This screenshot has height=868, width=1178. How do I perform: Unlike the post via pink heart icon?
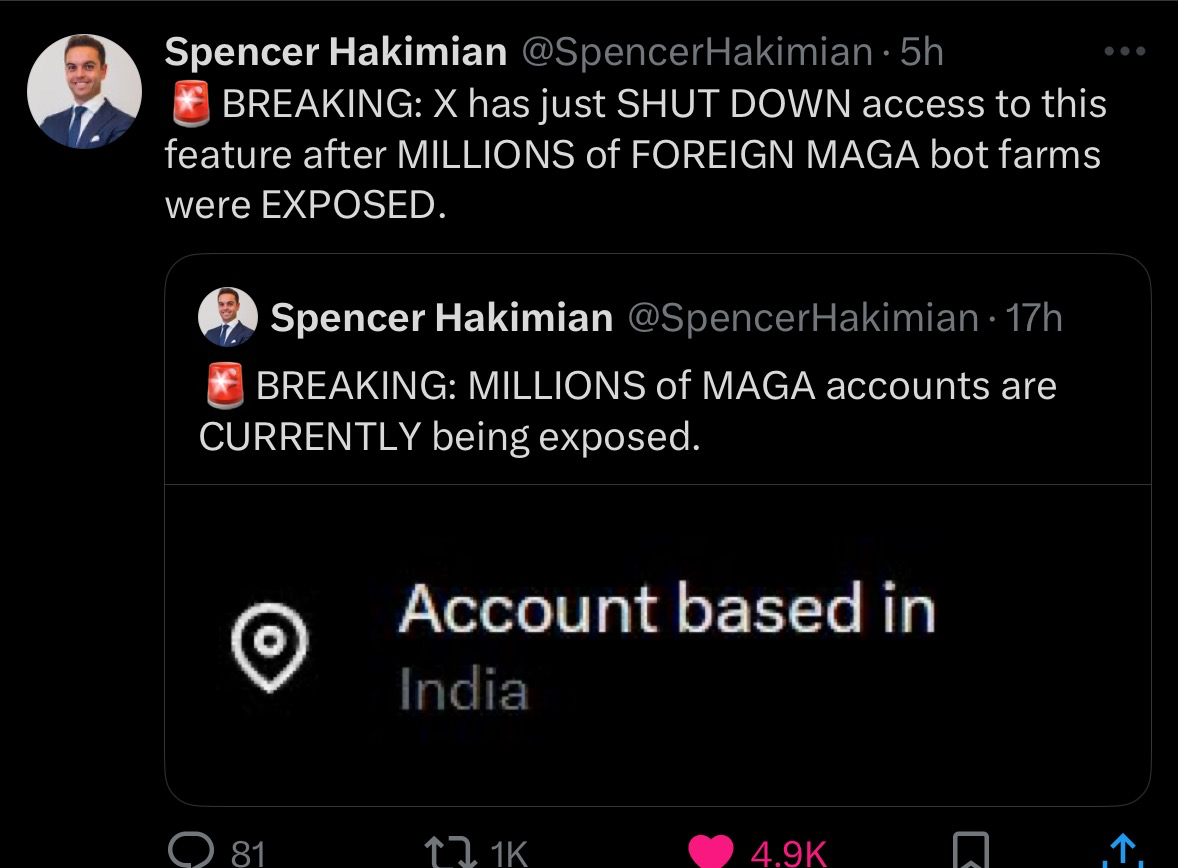click(x=711, y=851)
